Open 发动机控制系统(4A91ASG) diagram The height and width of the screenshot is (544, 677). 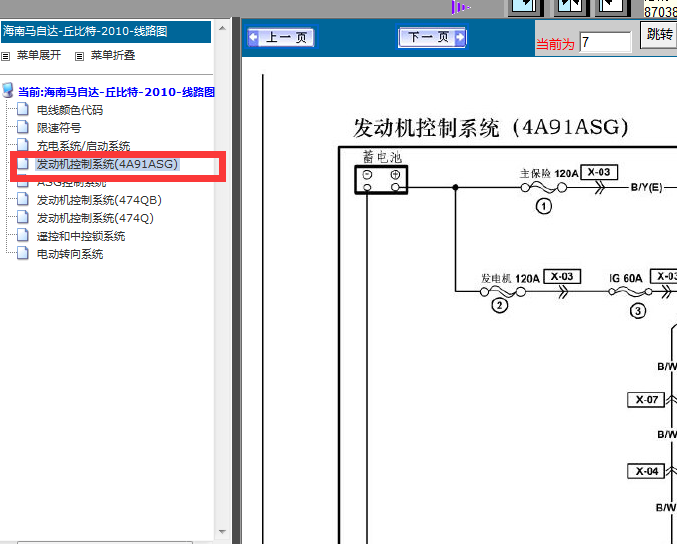click(x=107, y=164)
